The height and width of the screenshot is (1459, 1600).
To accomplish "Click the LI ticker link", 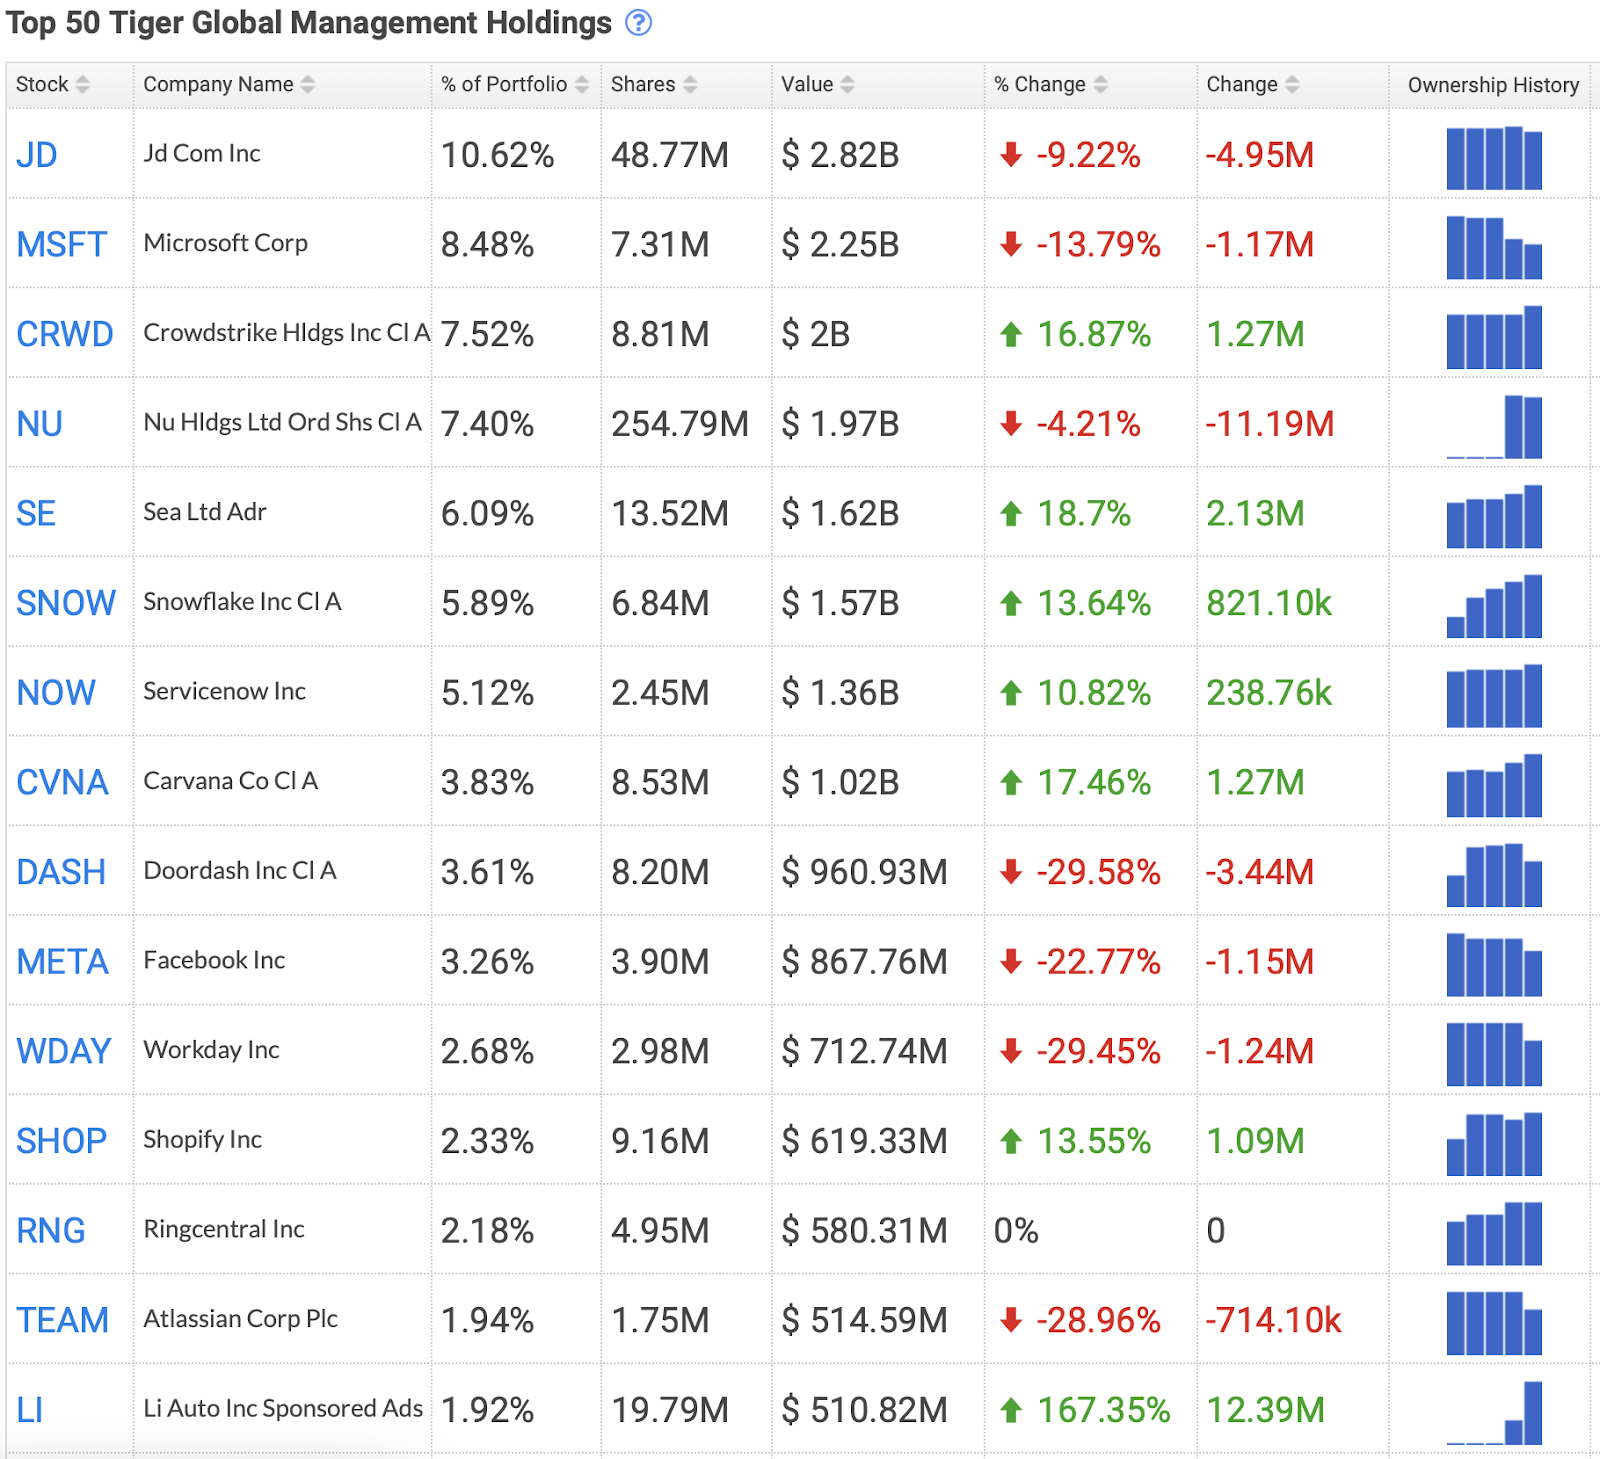I will click(x=30, y=1410).
